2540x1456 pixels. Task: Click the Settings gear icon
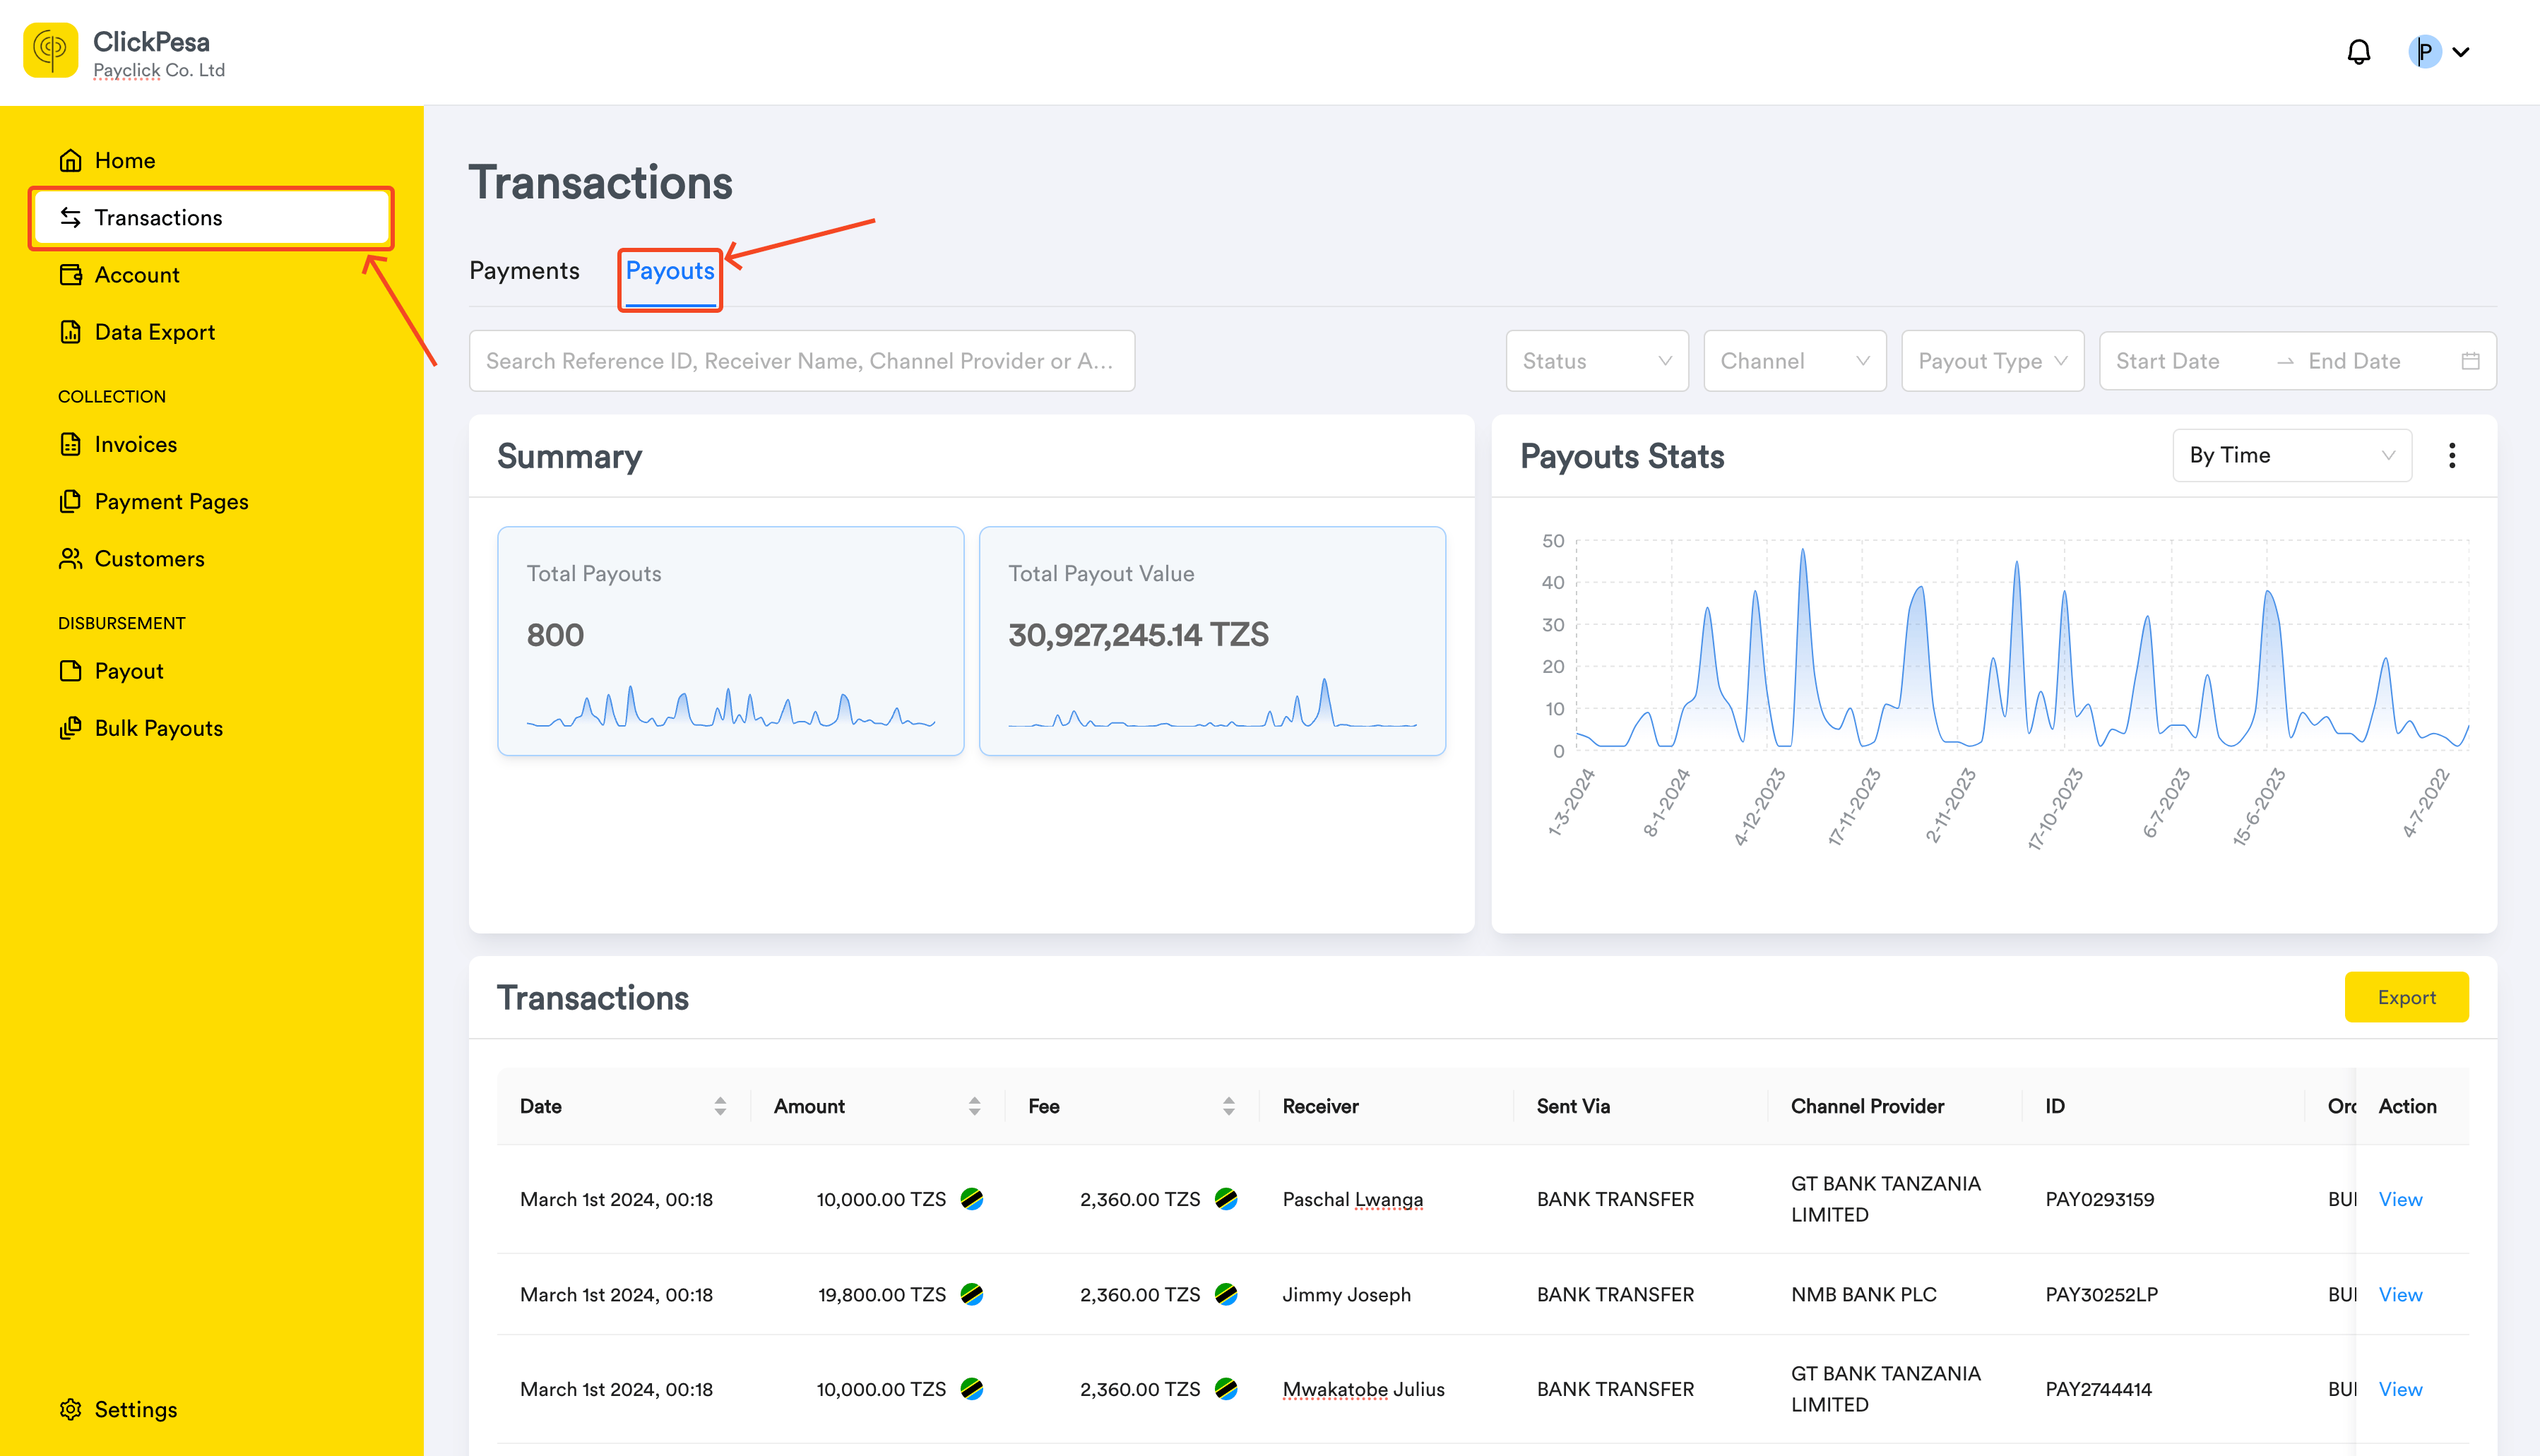tap(70, 1409)
